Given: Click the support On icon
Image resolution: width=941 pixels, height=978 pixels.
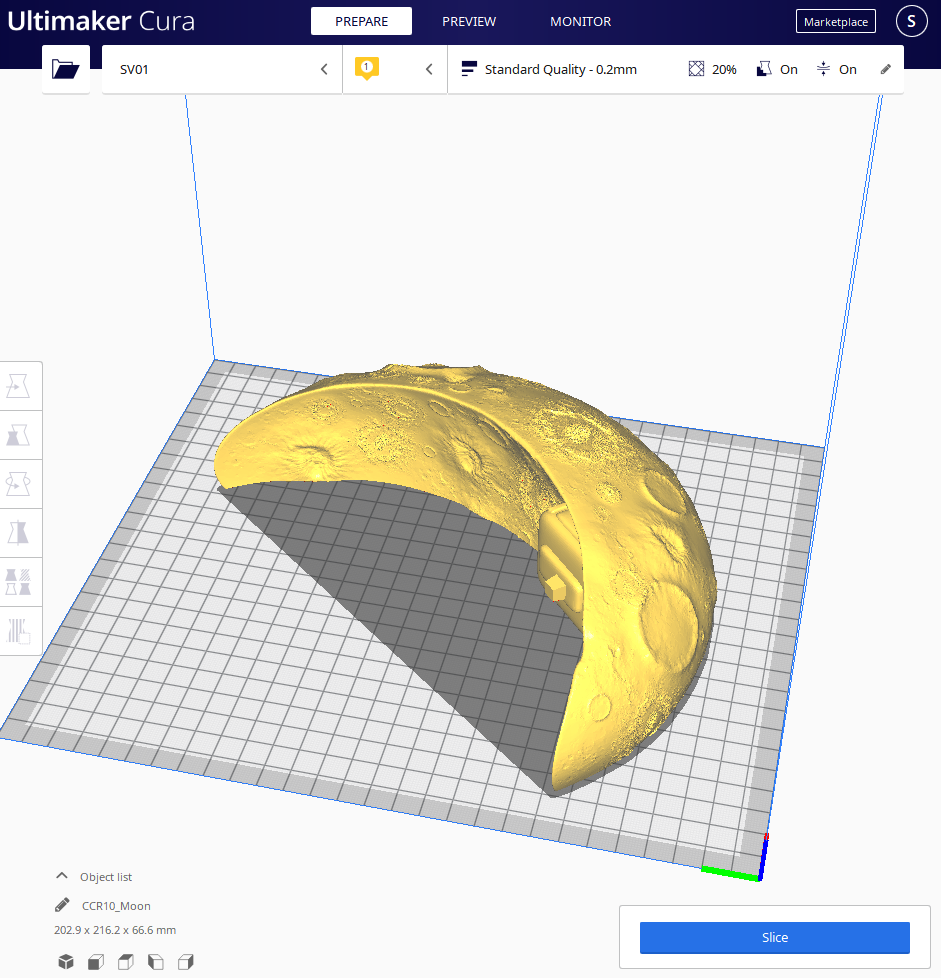Looking at the screenshot, I should pyautogui.click(x=764, y=69).
